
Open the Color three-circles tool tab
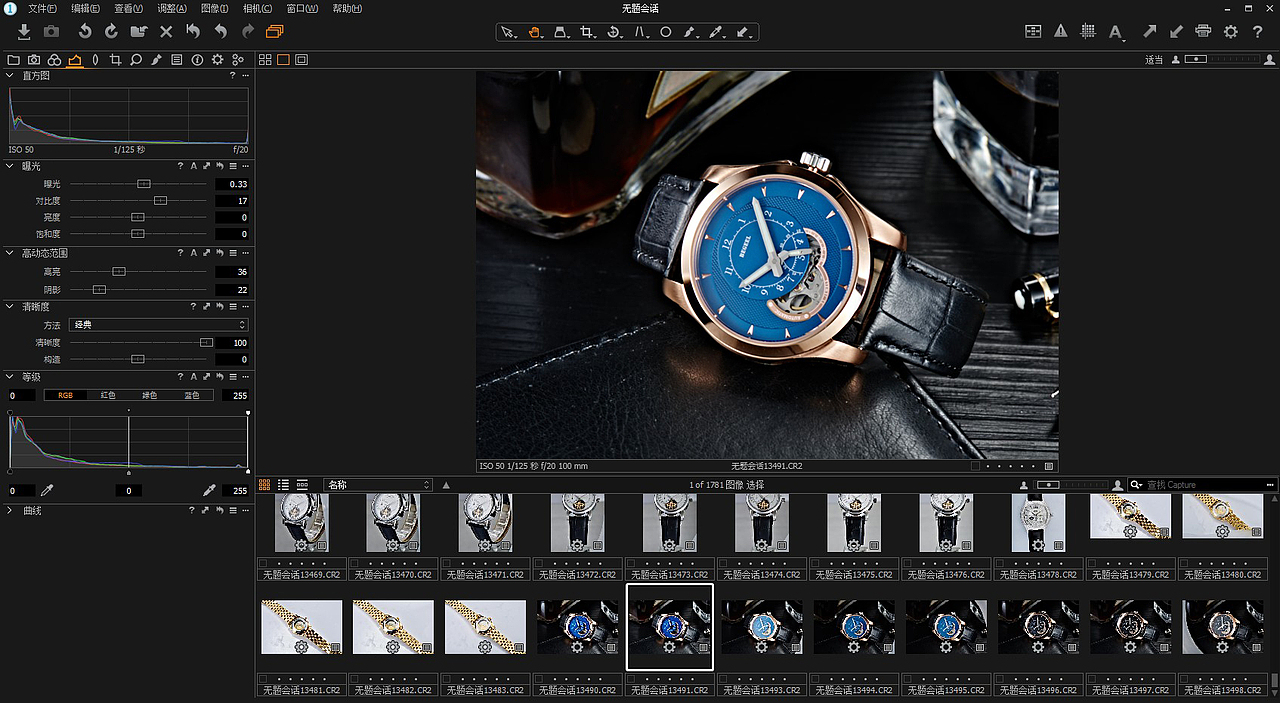pyautogui.click(x=54, y=60)
